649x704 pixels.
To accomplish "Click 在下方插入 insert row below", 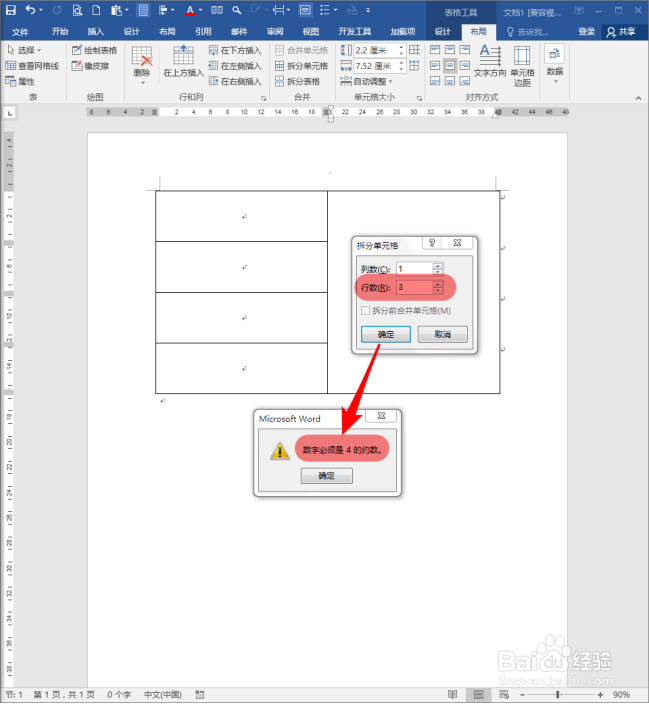I will (235, 50).
